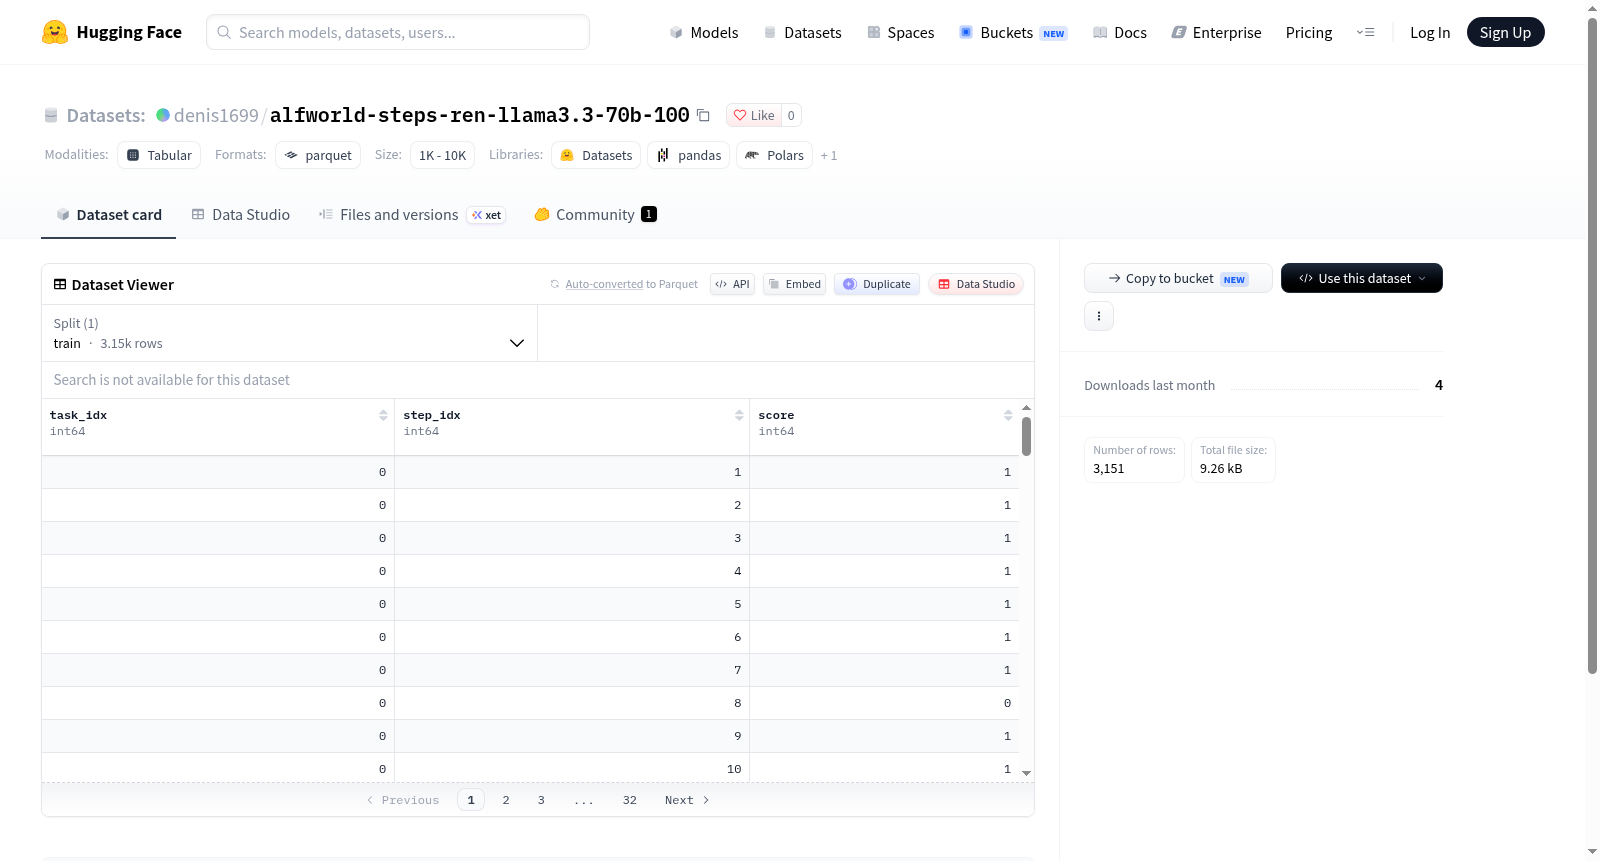The width and height of the screenshot is (1600, 861).
Task: Sort by score column sort icon
Action: 1008,415
